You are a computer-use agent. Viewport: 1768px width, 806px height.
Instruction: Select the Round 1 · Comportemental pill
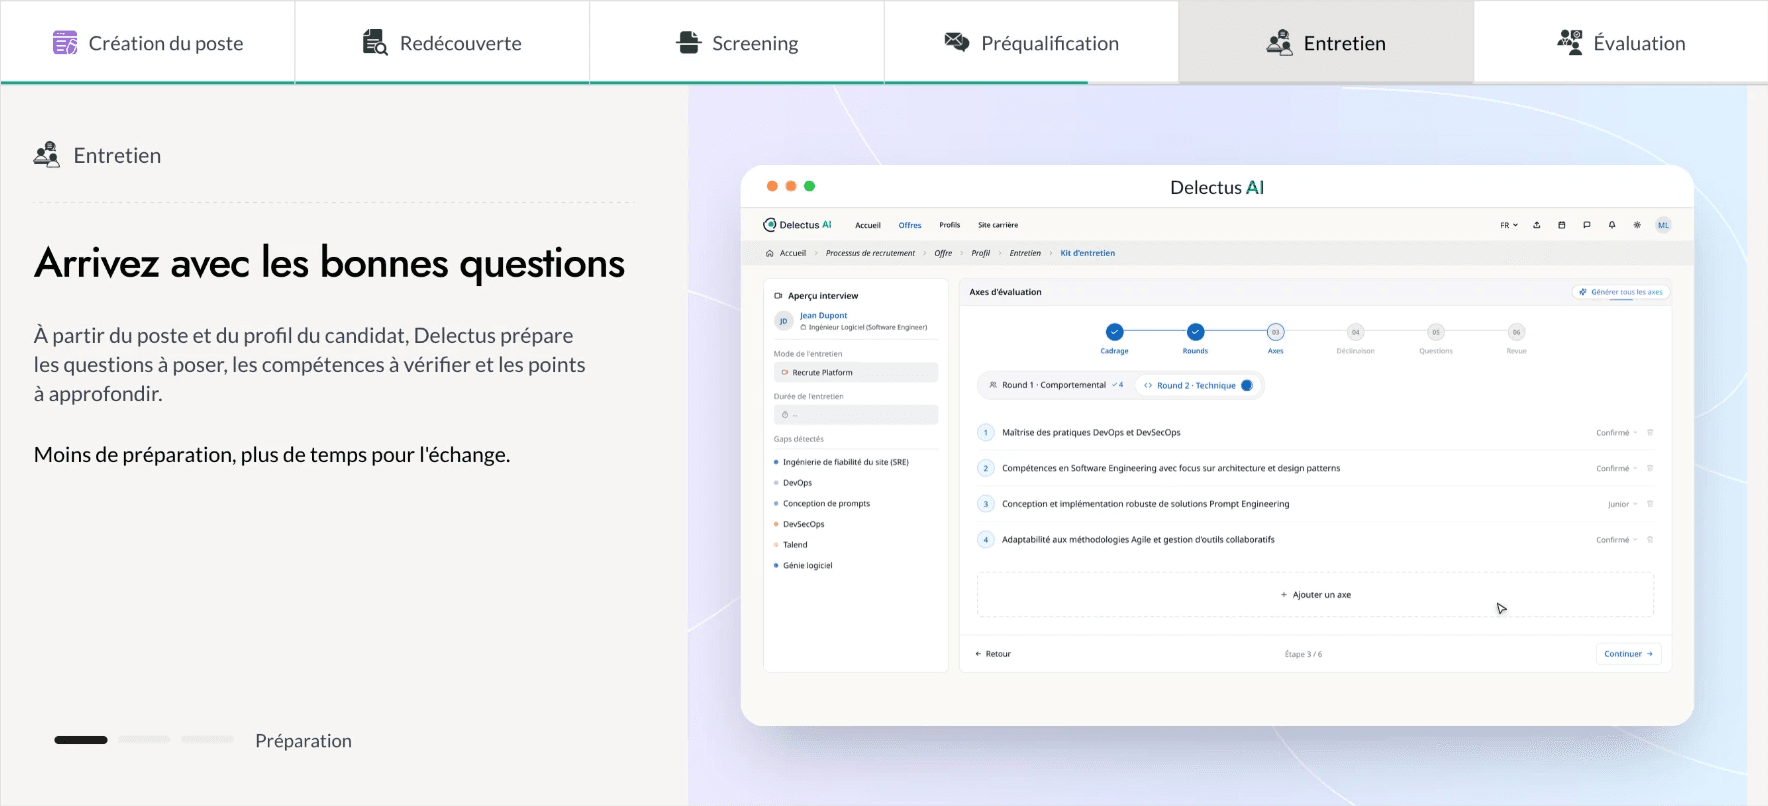pyautogui.click(x=1055, y=385)
